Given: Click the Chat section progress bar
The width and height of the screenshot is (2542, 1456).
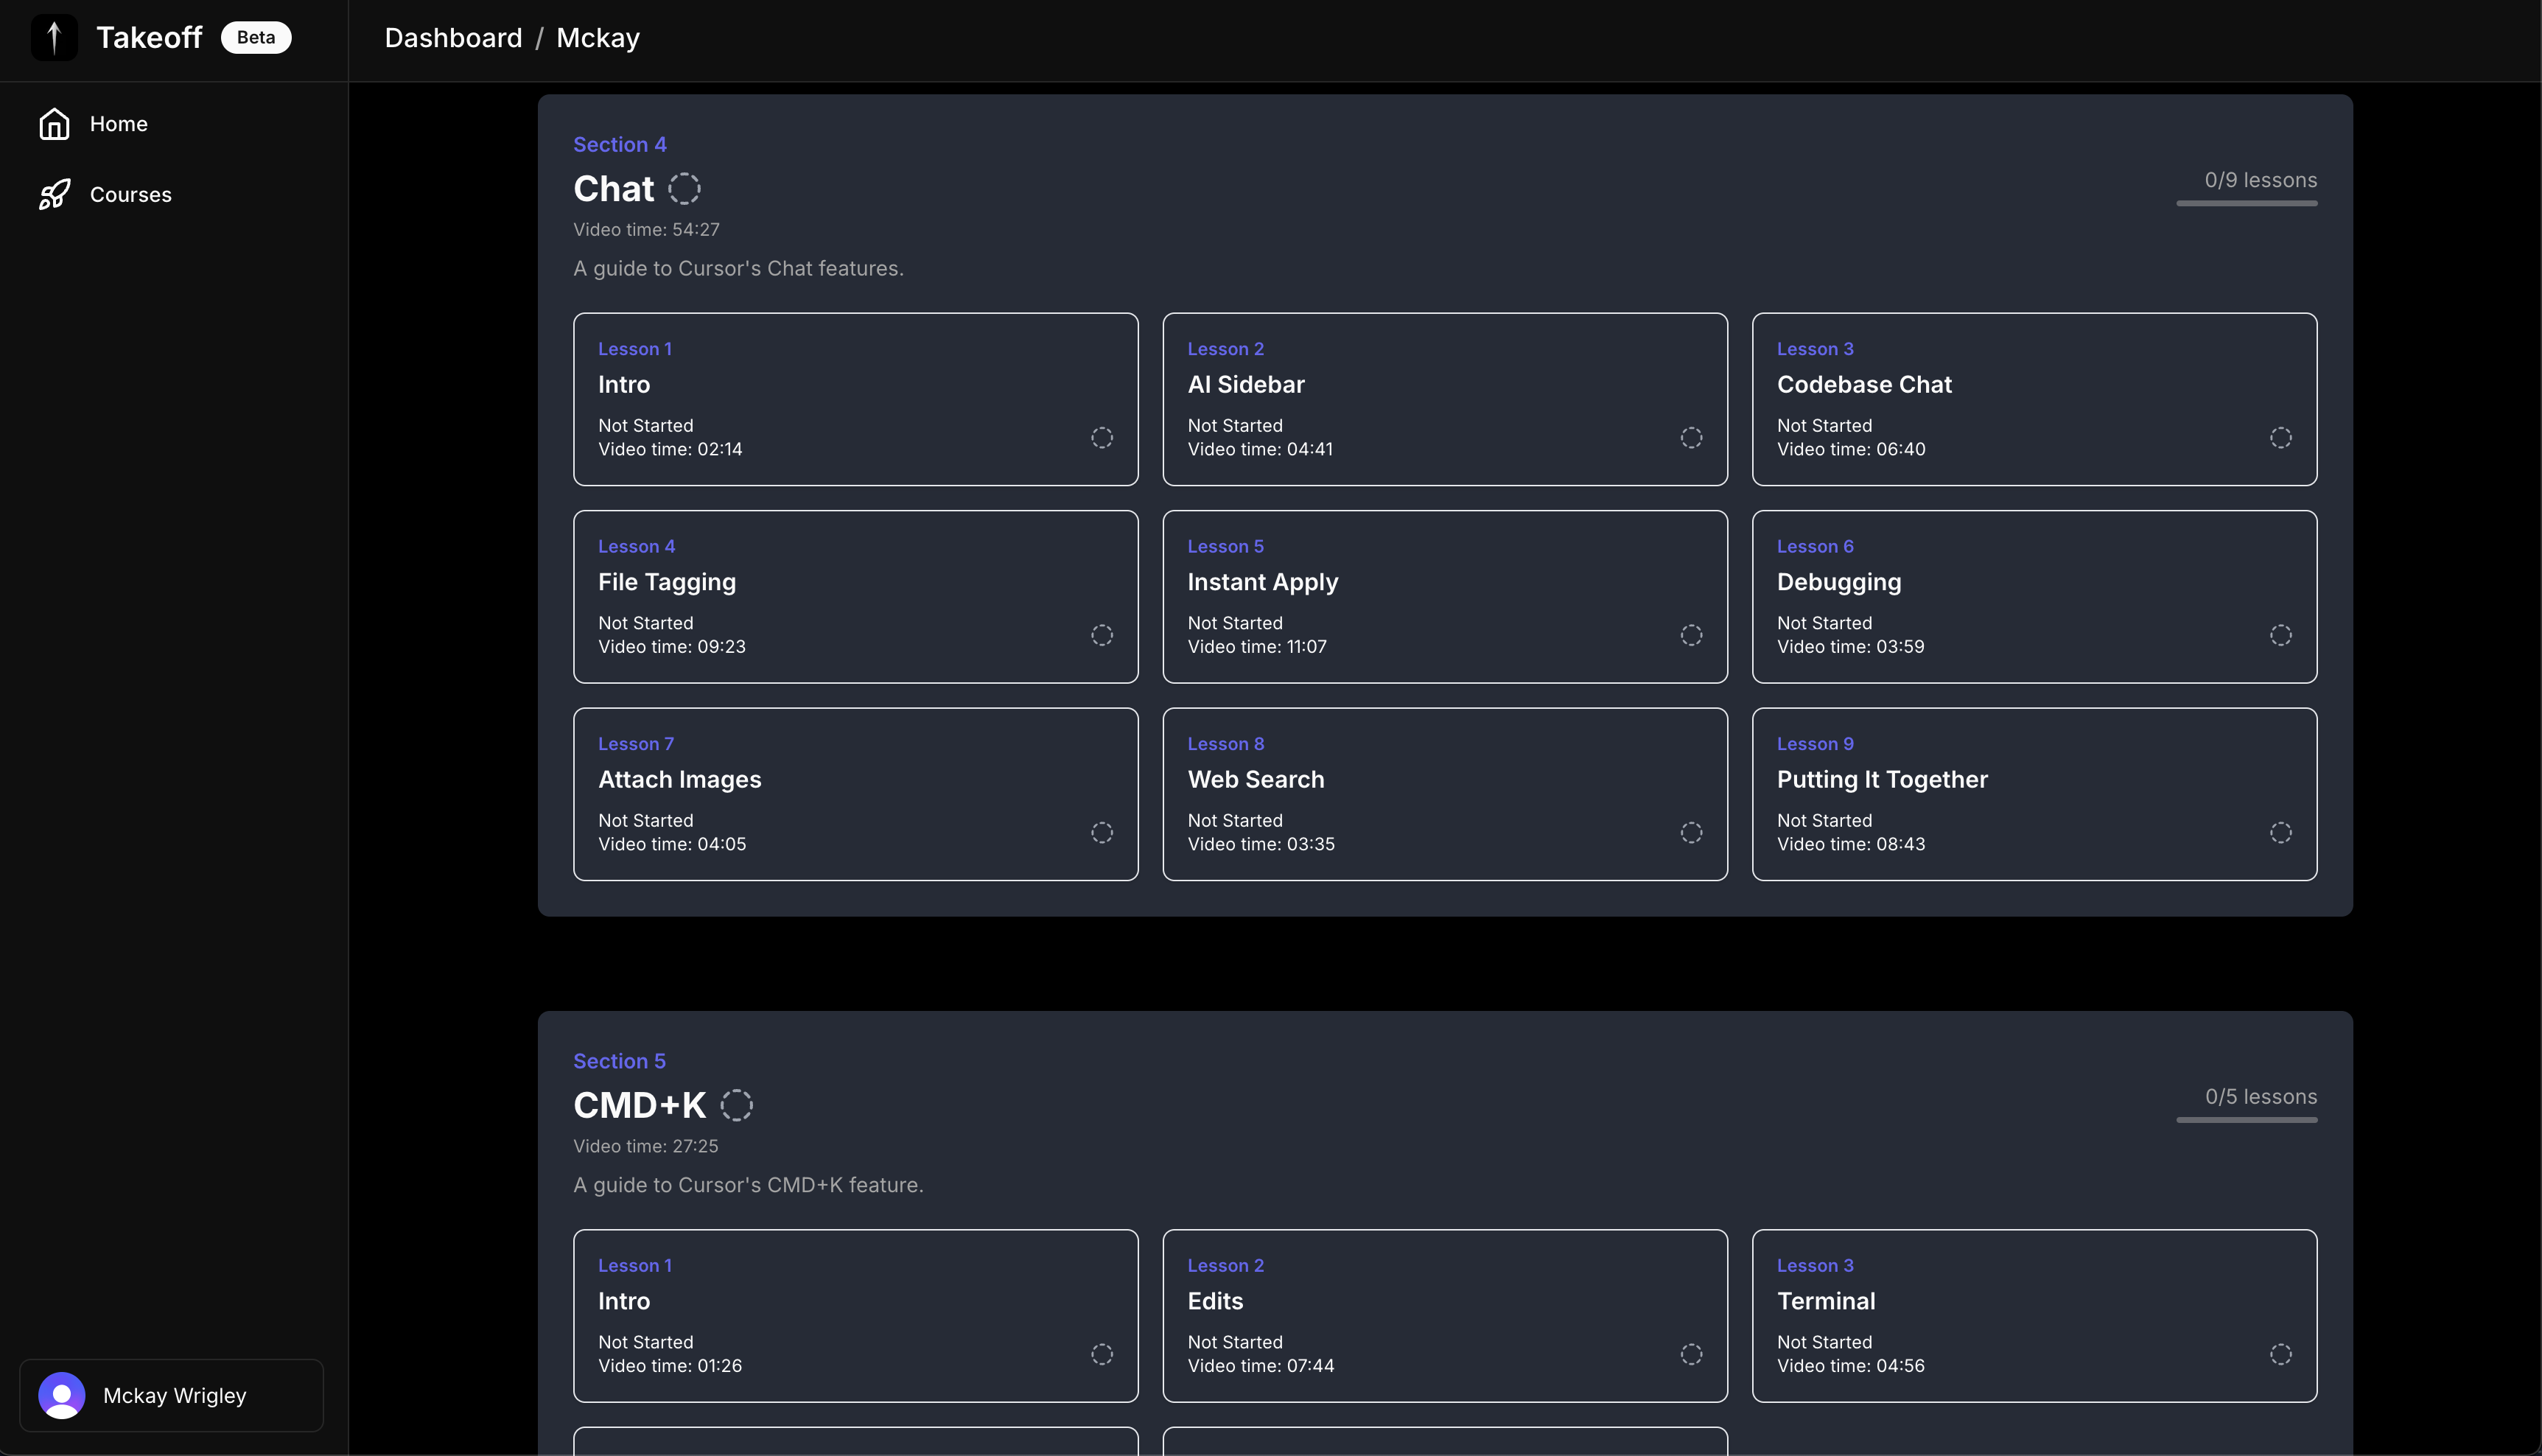Looking at the screenshot, I should point(2247,203).
